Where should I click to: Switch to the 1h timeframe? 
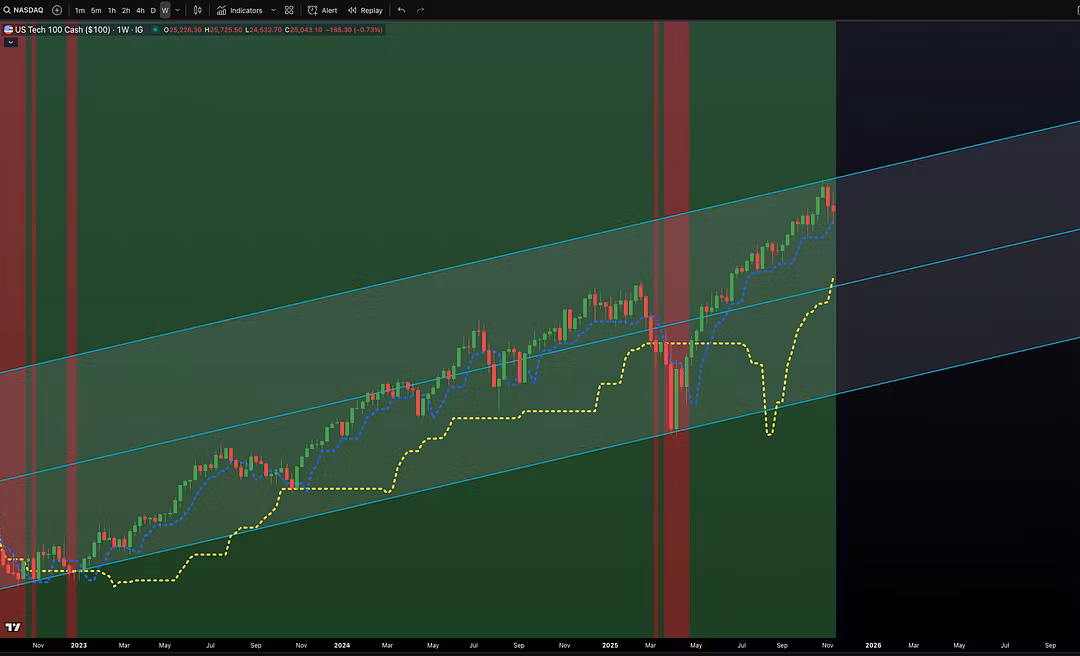(112, 10)
